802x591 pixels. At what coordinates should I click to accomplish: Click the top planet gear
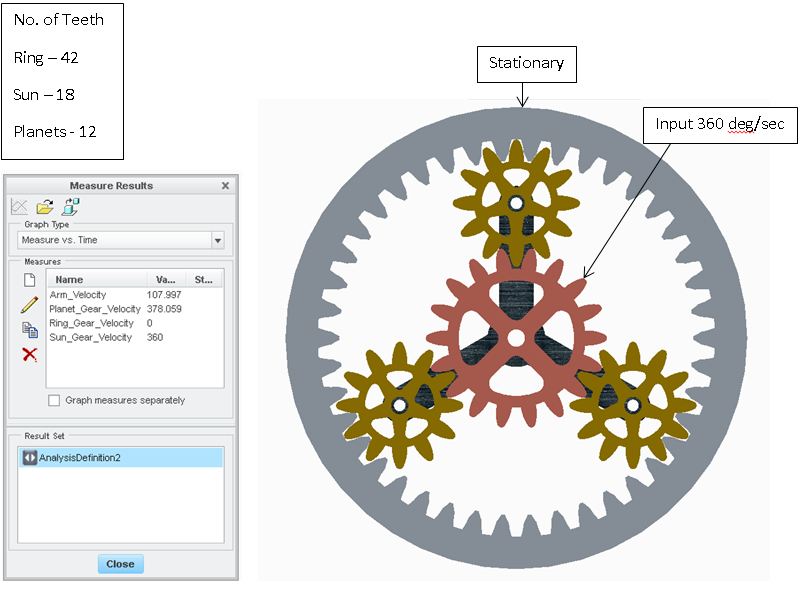(x=517, y=203)
